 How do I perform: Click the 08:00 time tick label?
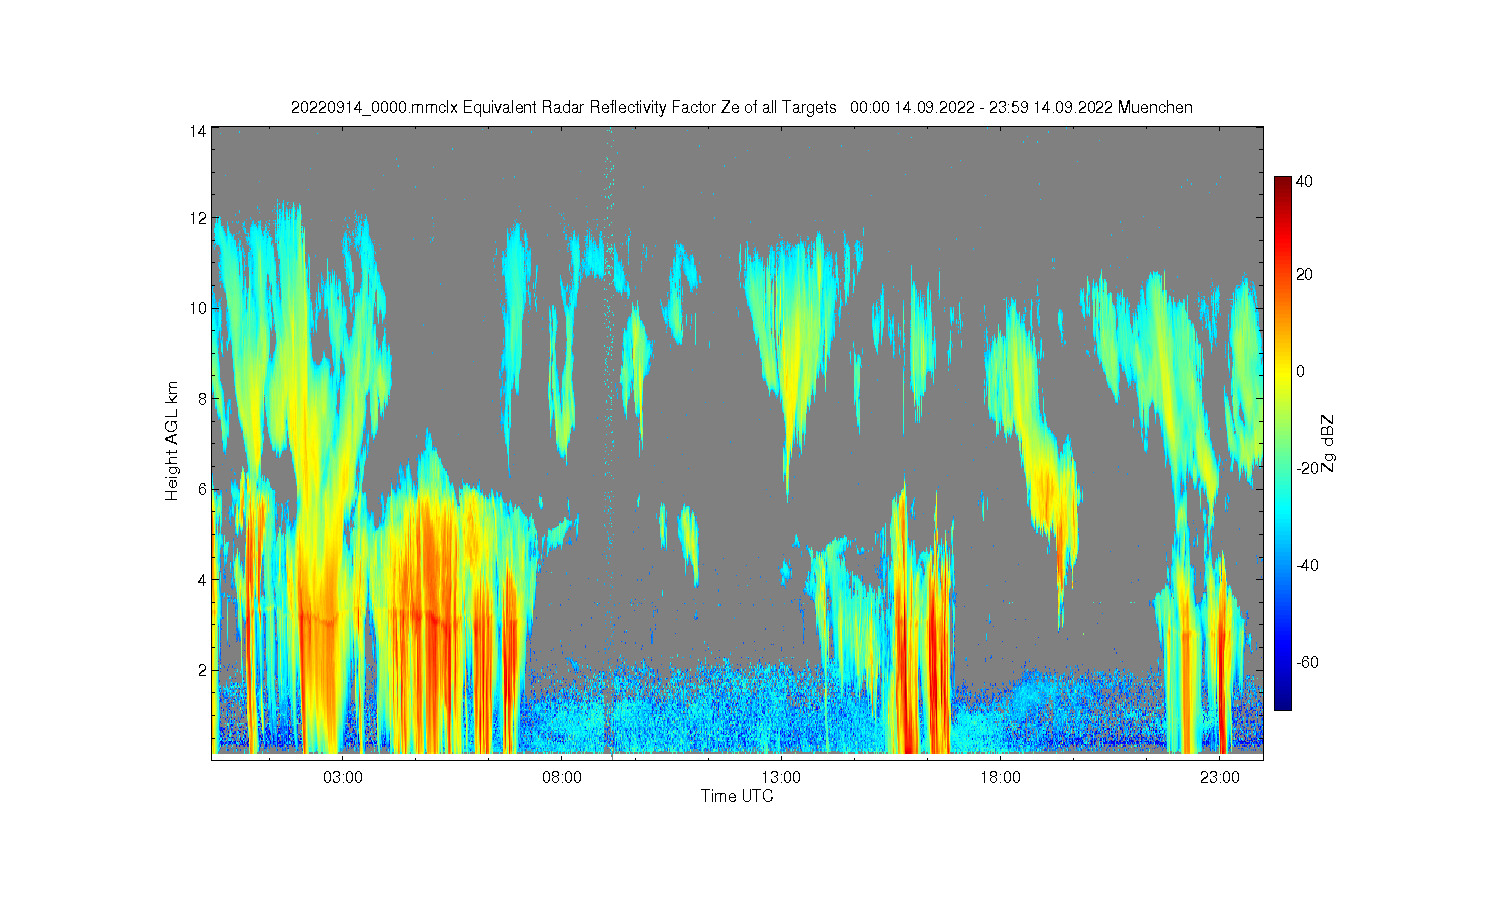click(x=561, y=778)
